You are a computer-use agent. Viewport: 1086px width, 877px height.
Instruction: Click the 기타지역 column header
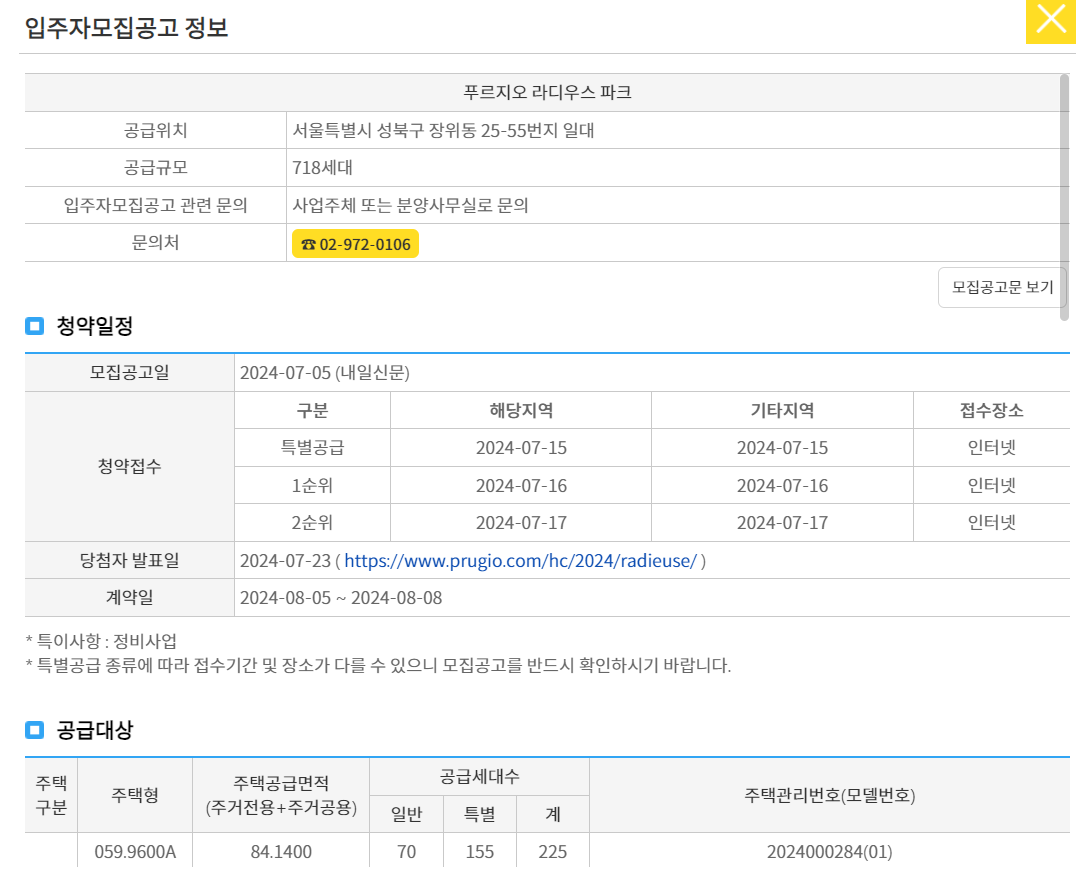click(781, 409)
